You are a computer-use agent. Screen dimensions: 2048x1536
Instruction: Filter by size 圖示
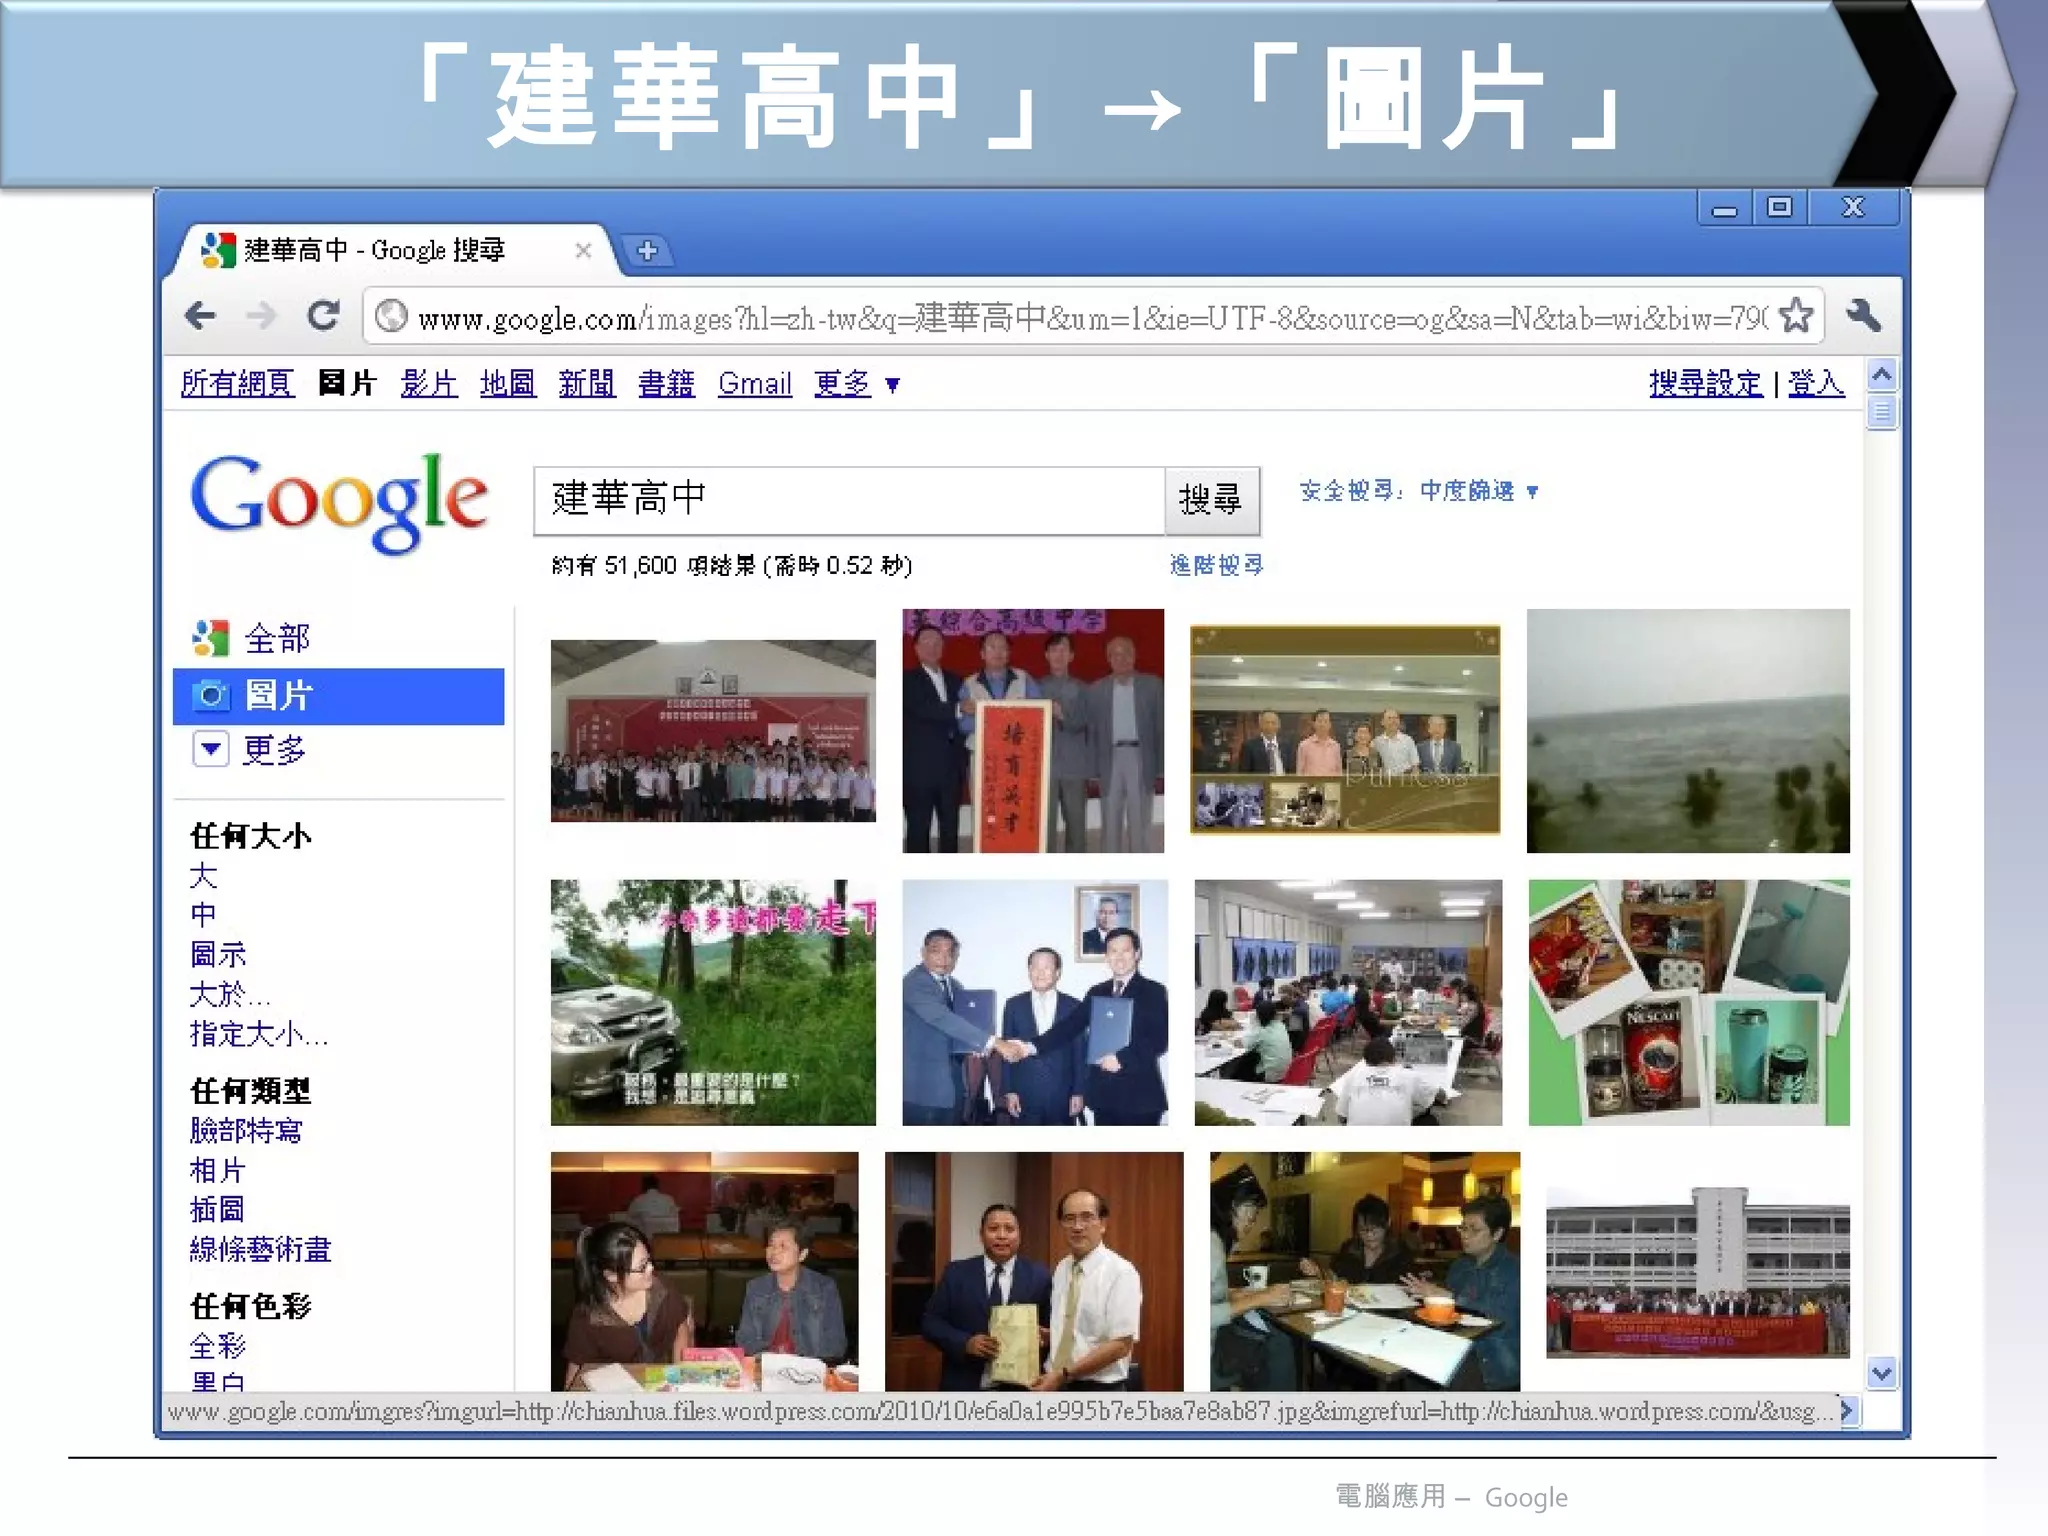point(218,954)
